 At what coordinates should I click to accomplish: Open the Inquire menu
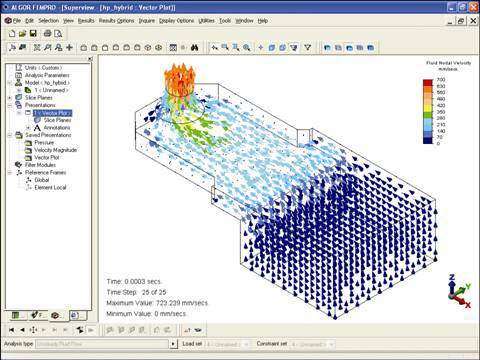(x=147, y=21)
